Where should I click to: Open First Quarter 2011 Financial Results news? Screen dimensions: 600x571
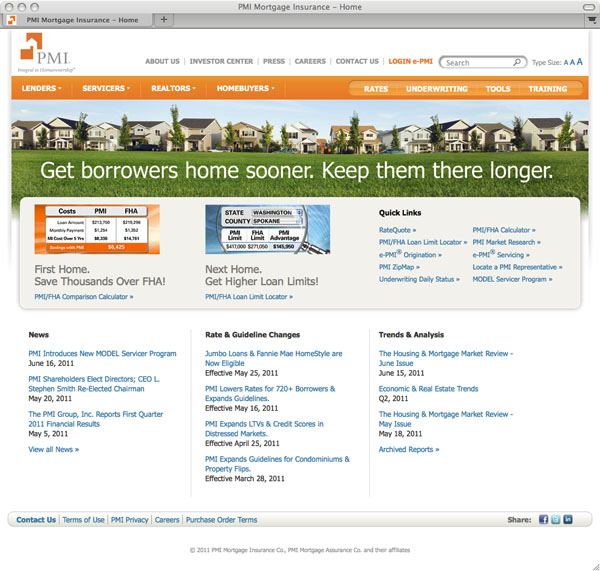[x=96, y=419]
